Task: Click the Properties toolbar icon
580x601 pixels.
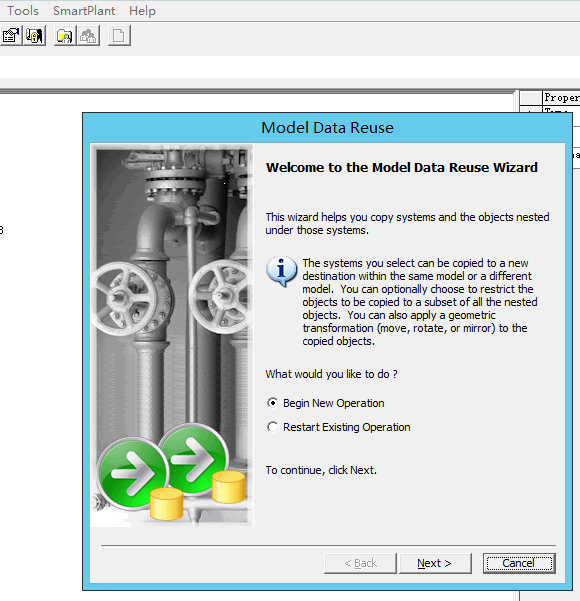Action: tap(10, 36)
